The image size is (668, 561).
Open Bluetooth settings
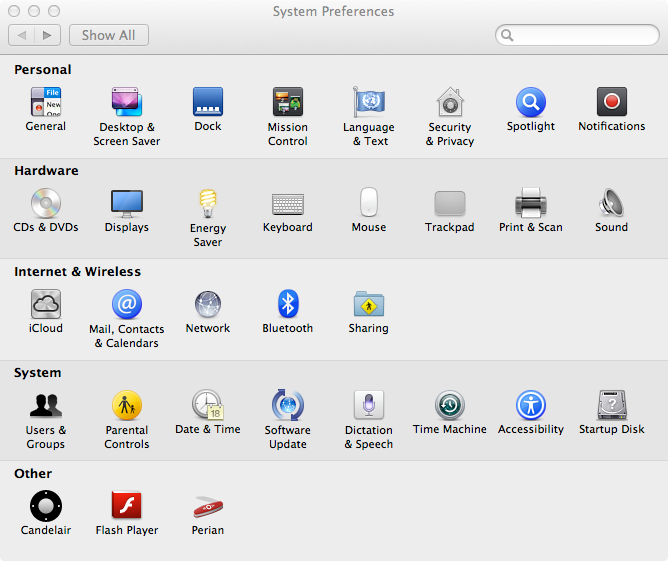coord(288,305)
